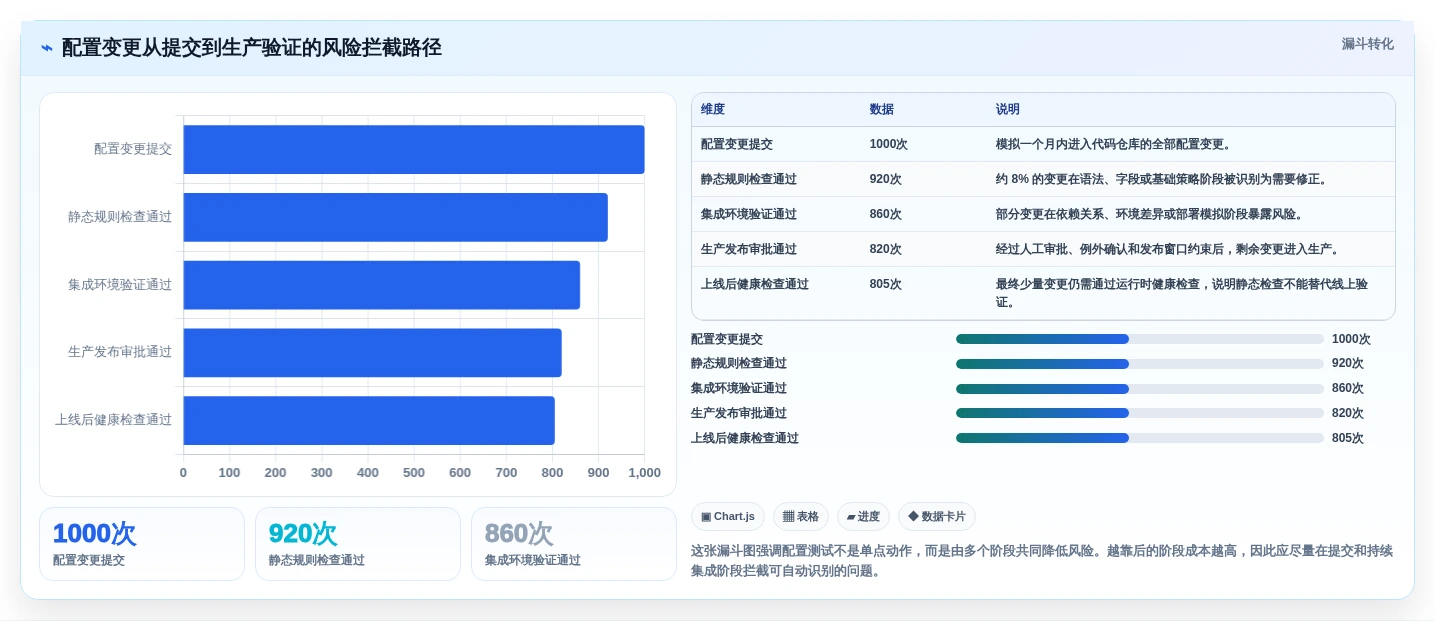Click the 上线后健康检查通过 chart bar
The image size is (1435, 621).
[x=369, y=420]
